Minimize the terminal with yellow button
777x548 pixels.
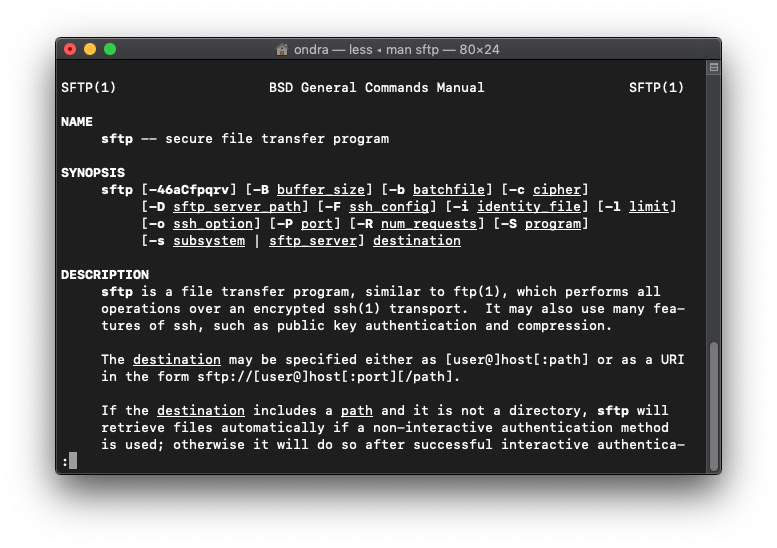90,49
